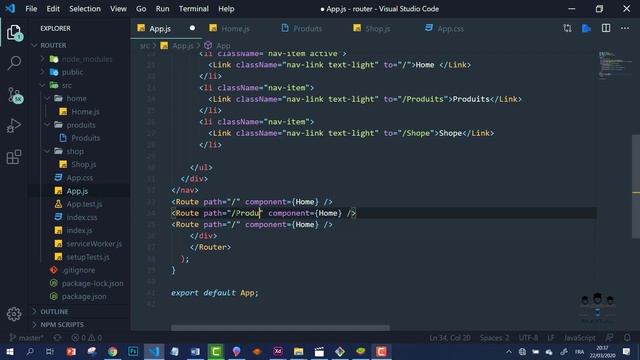Open the More Actions ellipsis menu
This screenshot has height=360, width=640.
tap(625, 28)
